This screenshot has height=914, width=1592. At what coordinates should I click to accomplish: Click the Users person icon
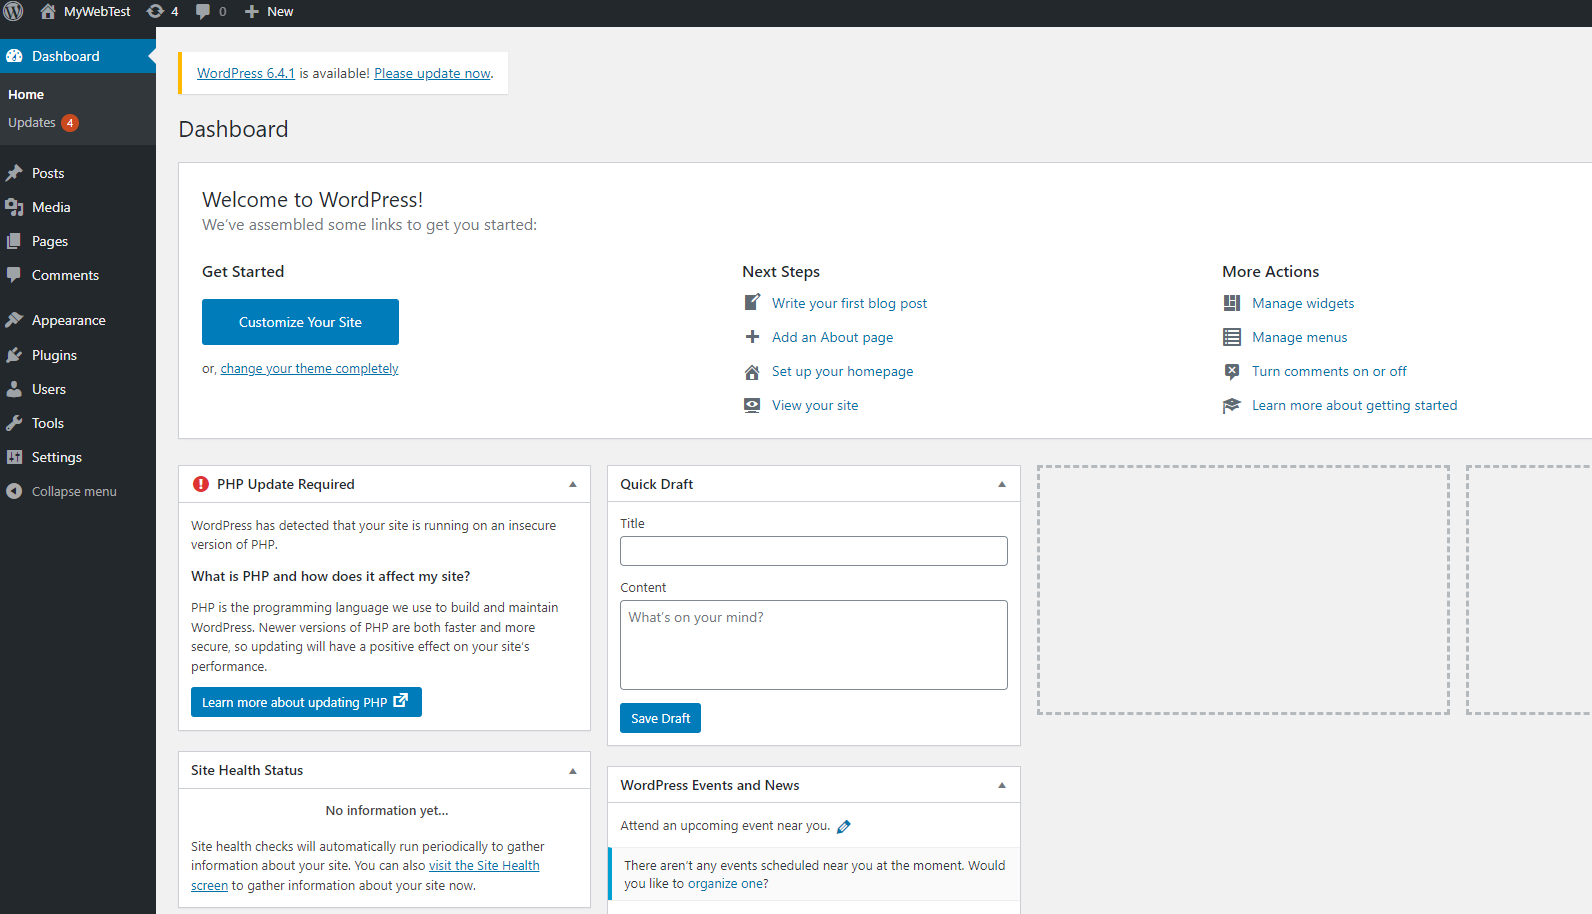pyautogui.click(x=14, y=389)
